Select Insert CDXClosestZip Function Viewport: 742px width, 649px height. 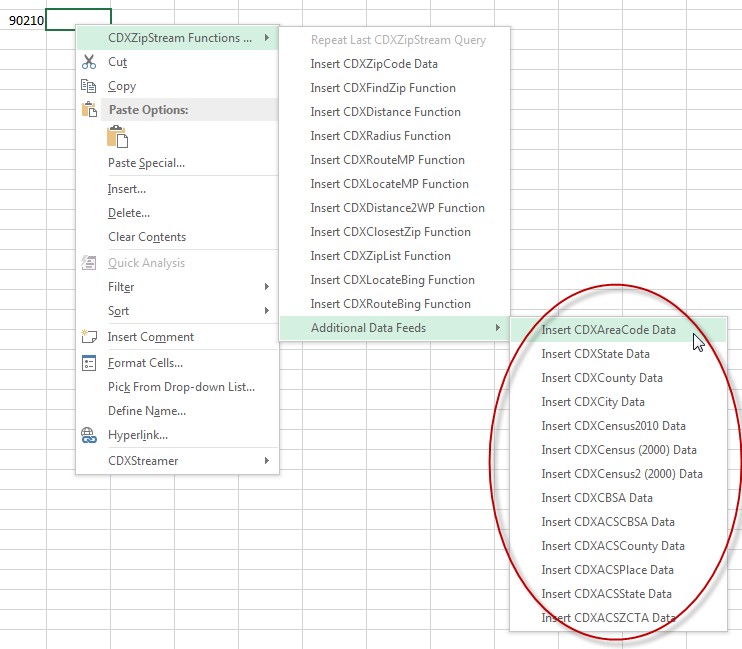click(395, 232)
